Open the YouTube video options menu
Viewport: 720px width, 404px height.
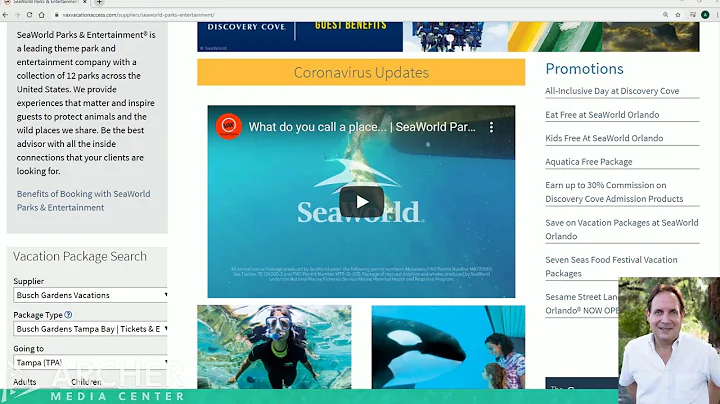tap(491, 127)
